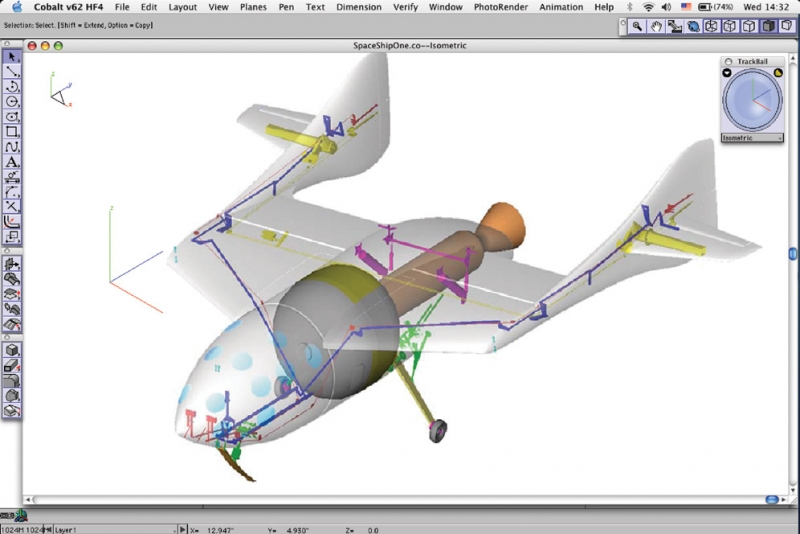Toggle the yellow TrackBall mode button

[778, 73]
